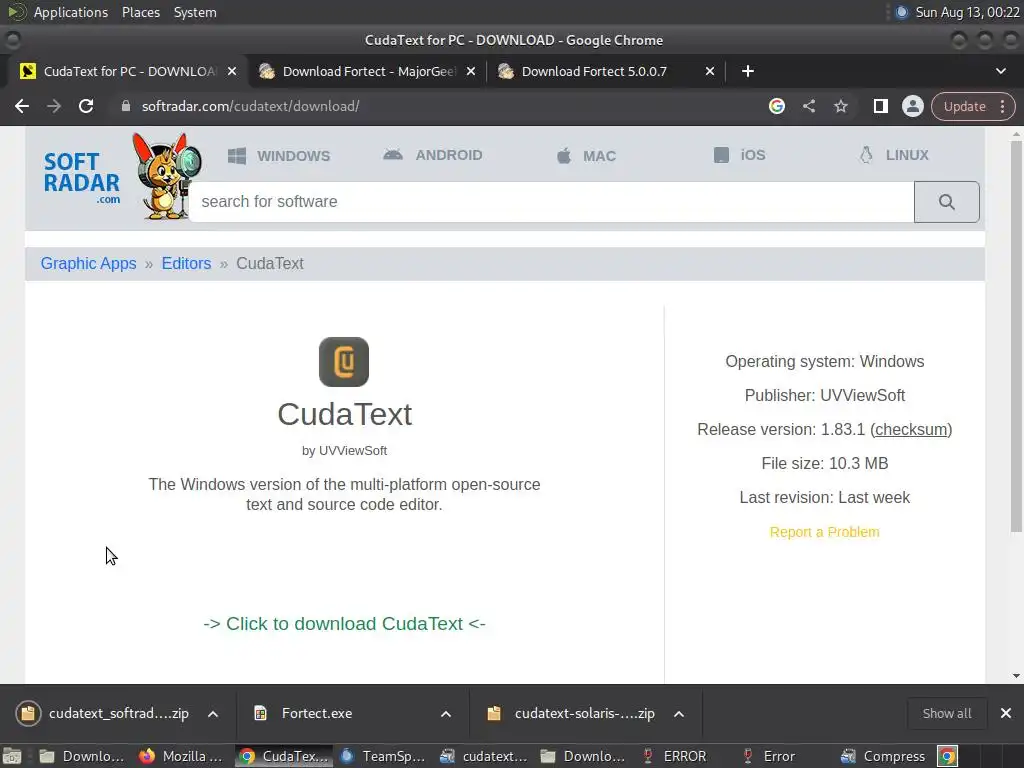
Task: Click the Chrome icon at taskbar end
Action: 947,756
